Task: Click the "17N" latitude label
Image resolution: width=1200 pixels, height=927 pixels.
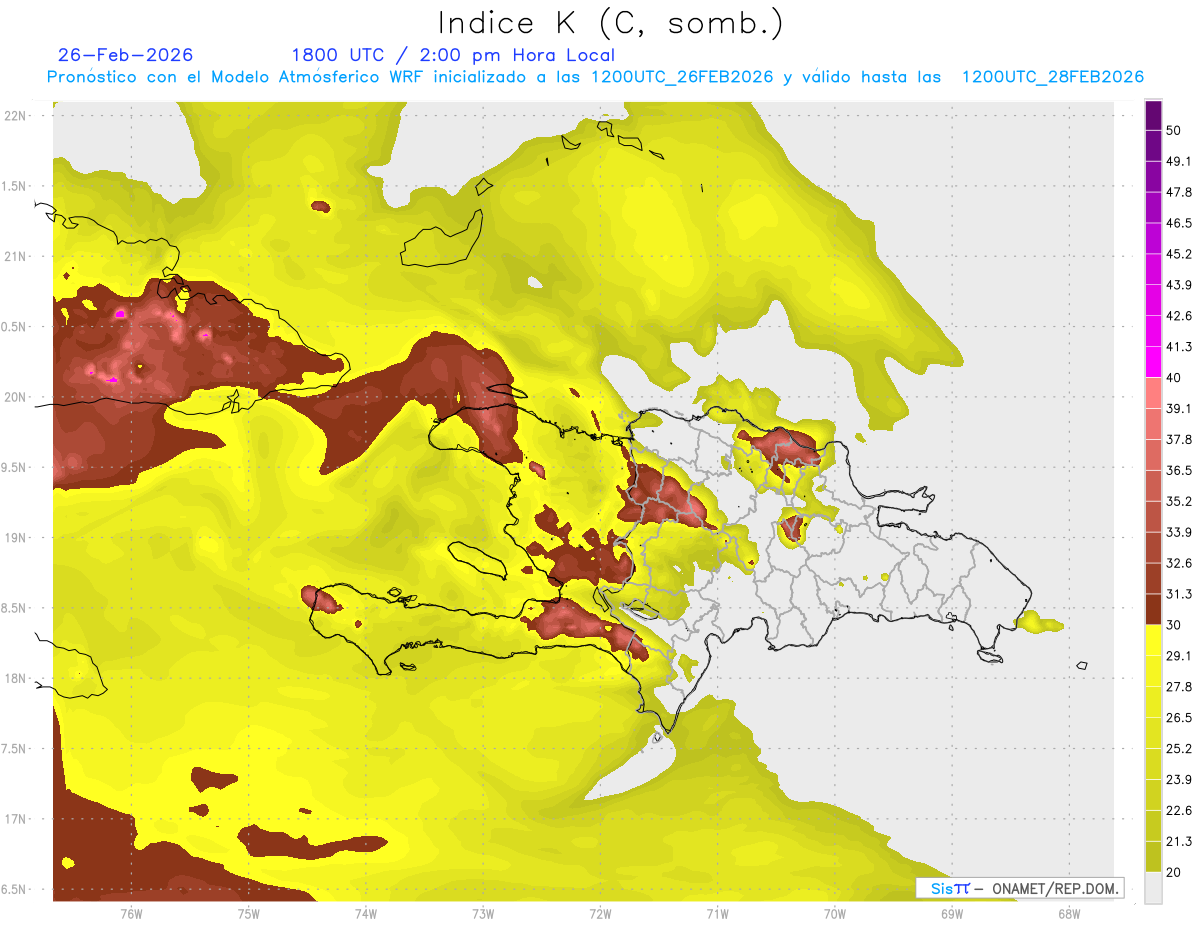Action: 15,819
